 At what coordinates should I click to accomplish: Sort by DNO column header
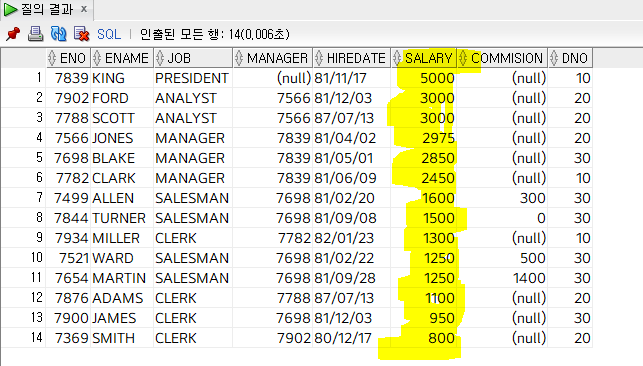point(570,58)
